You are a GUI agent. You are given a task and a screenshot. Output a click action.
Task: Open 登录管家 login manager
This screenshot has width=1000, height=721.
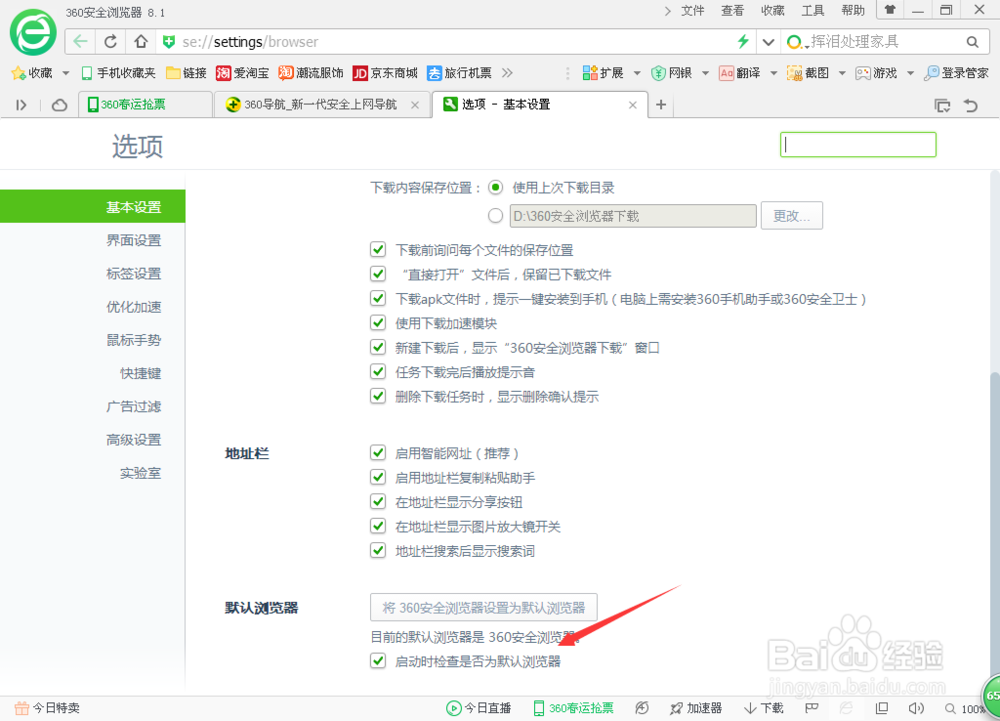point(957,73)
